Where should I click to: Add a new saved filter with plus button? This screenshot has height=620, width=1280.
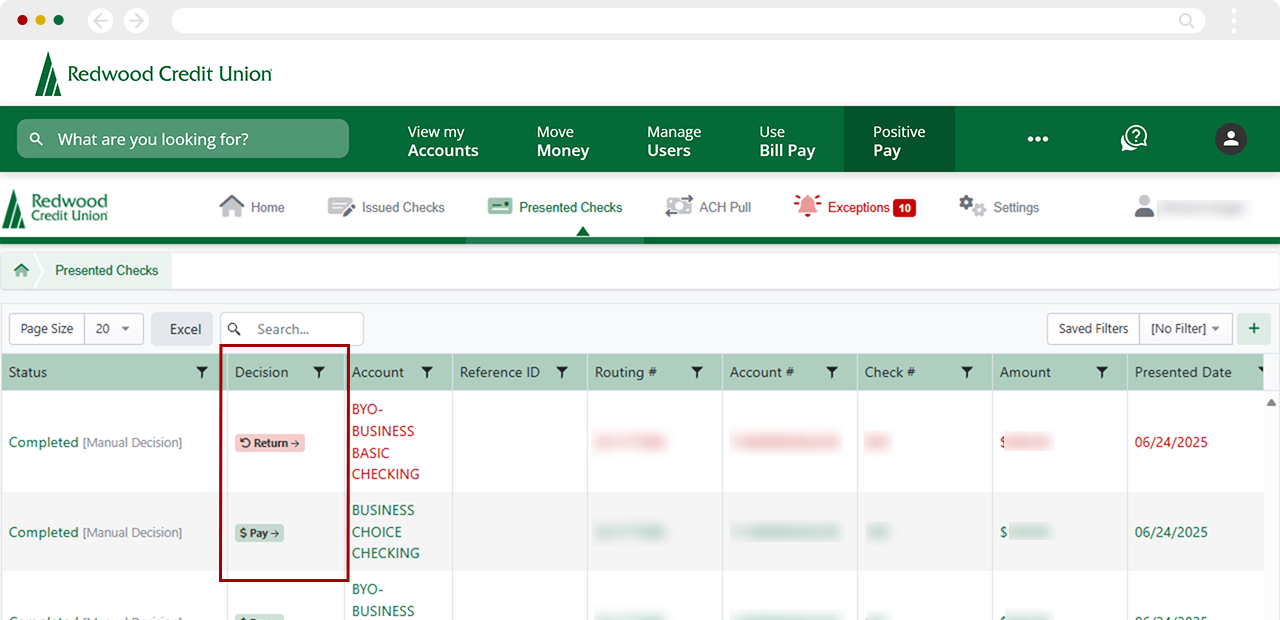(1254, 328)
